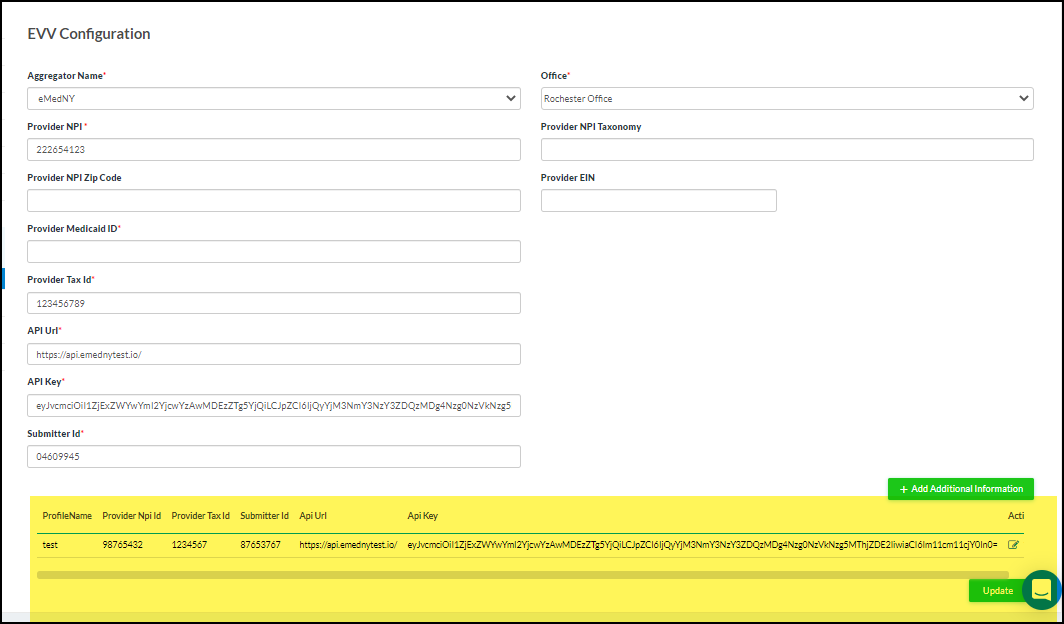The height and width of the screenshot is (624, 1064).
Task: Select the Provider NPI Zip Code field
Action: pyautogui.click(x=273, y=200)
